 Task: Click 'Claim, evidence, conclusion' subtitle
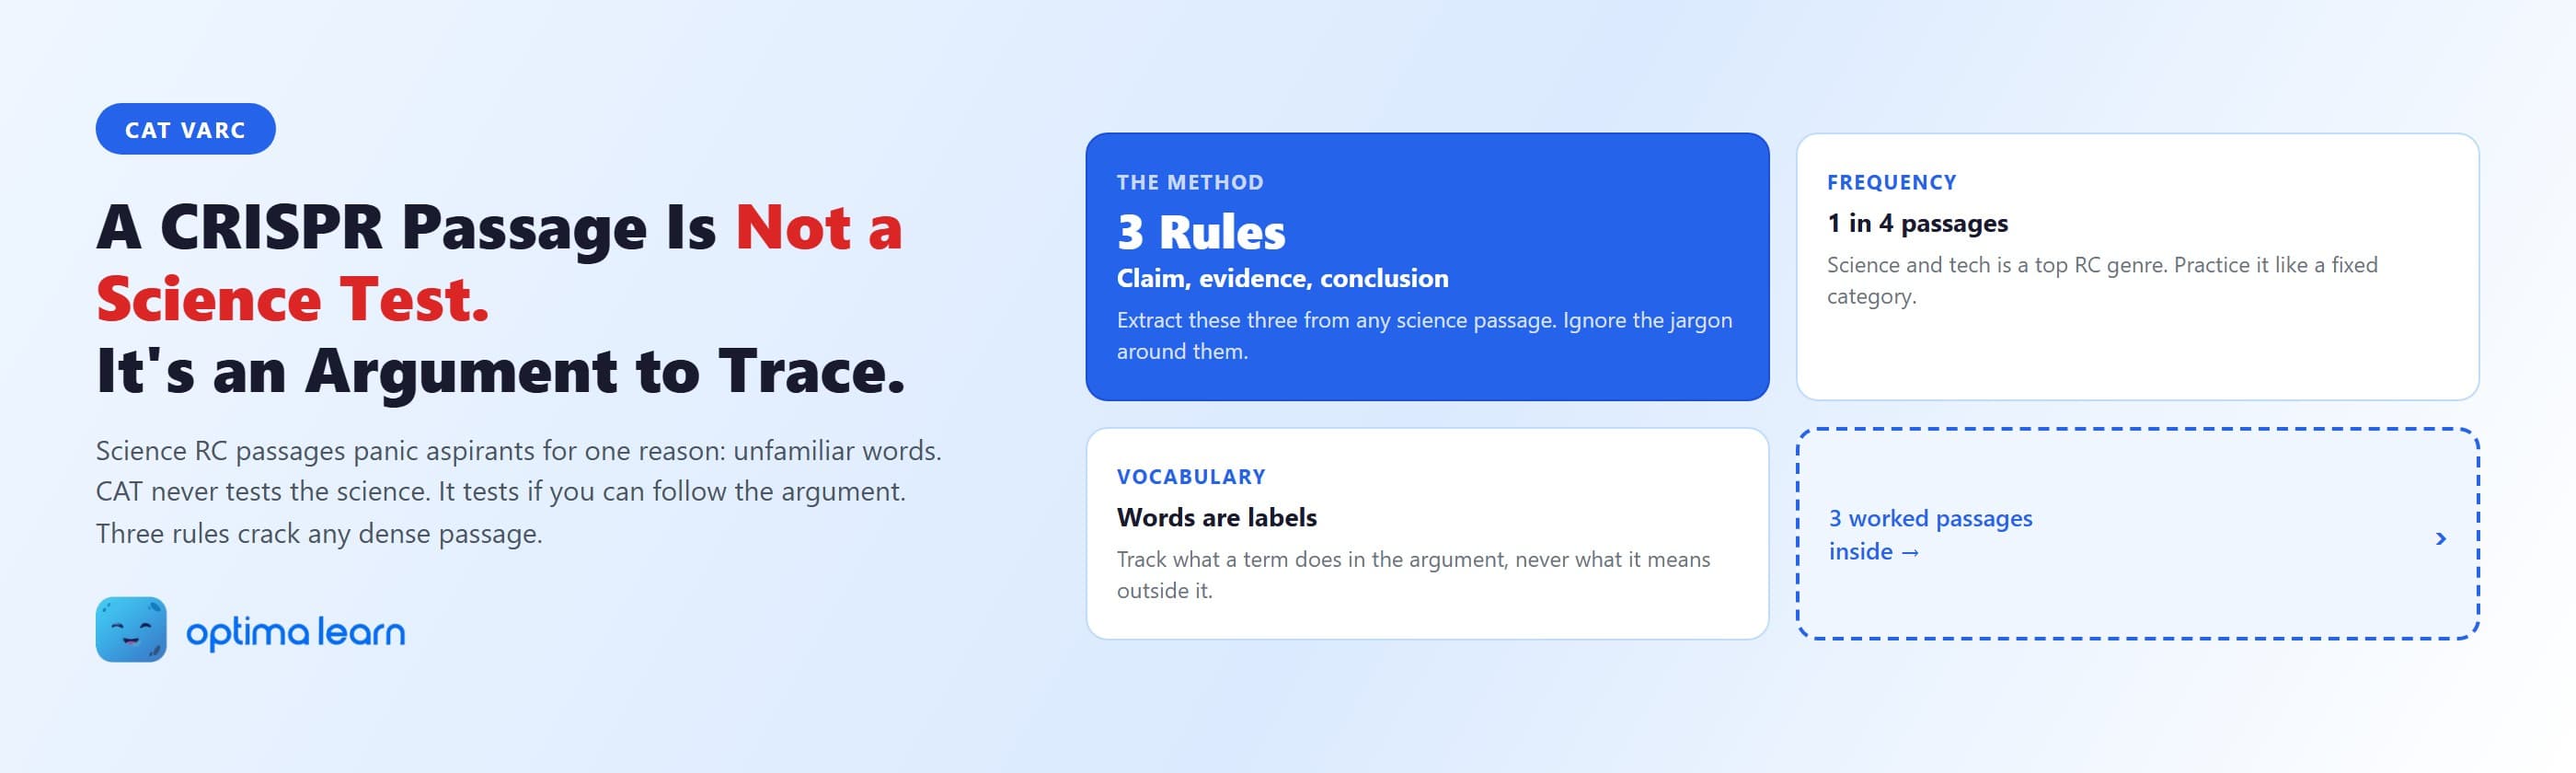(x=1282, y=278)
